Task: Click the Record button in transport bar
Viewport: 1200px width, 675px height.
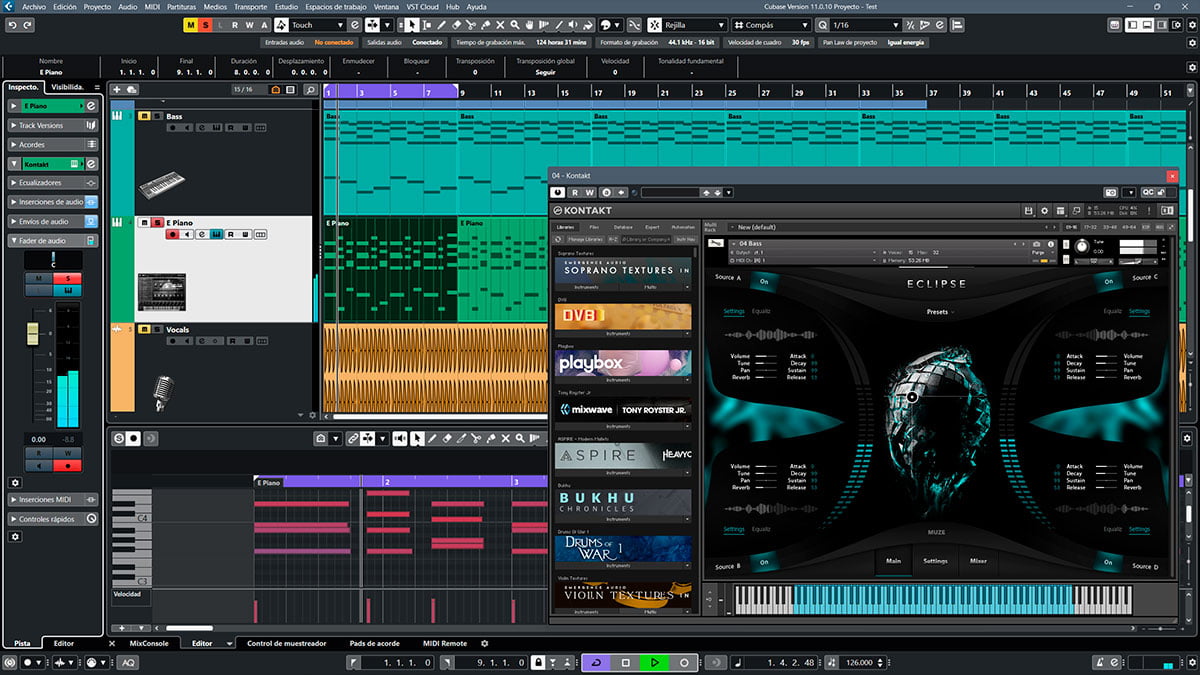Action: (x=684, y=662)
